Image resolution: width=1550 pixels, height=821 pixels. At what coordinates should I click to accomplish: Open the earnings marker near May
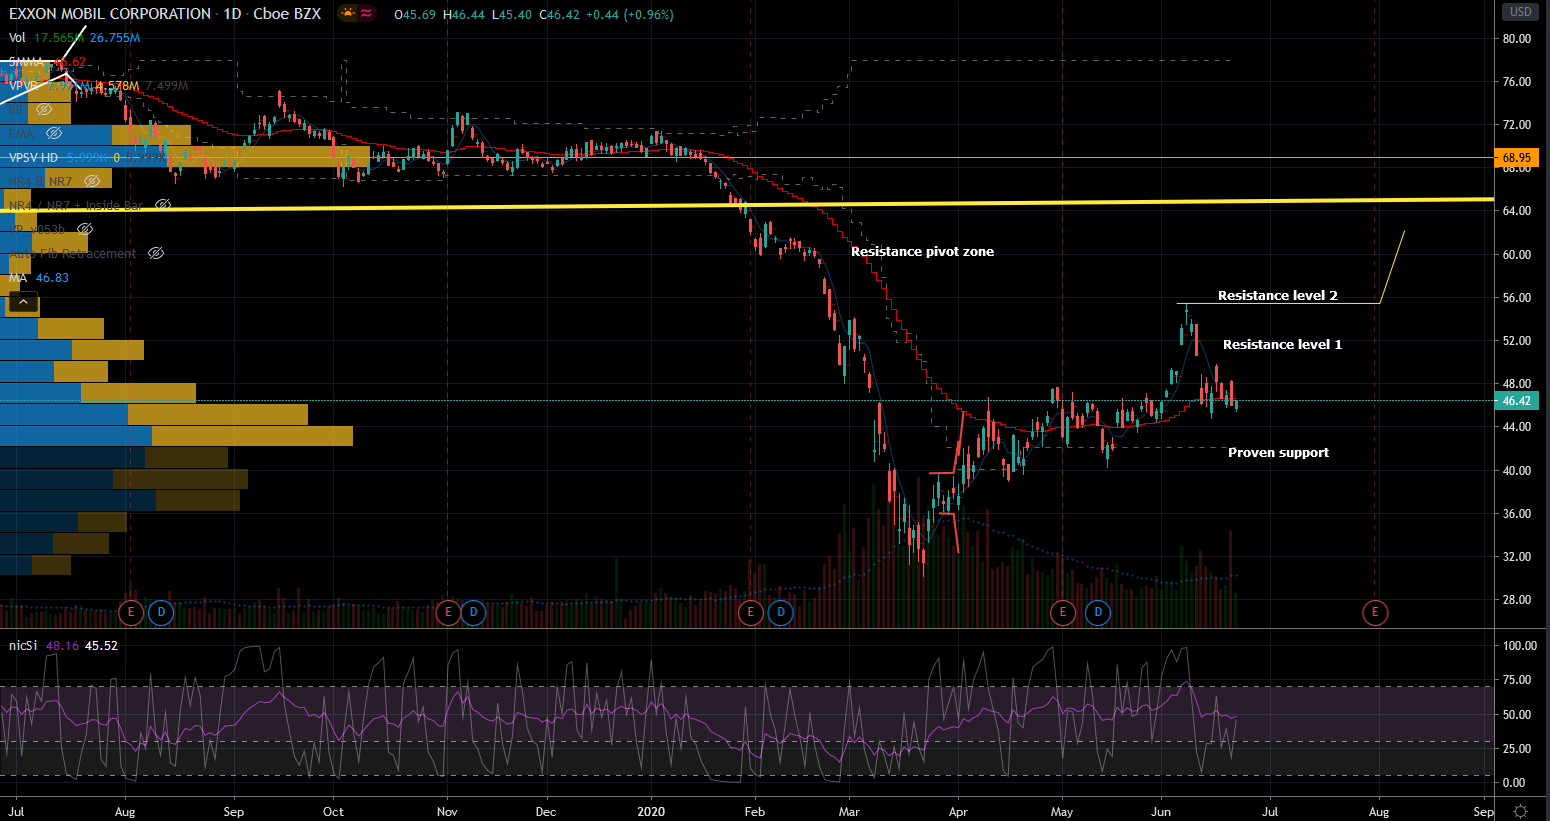click(x=1063, y=611)
